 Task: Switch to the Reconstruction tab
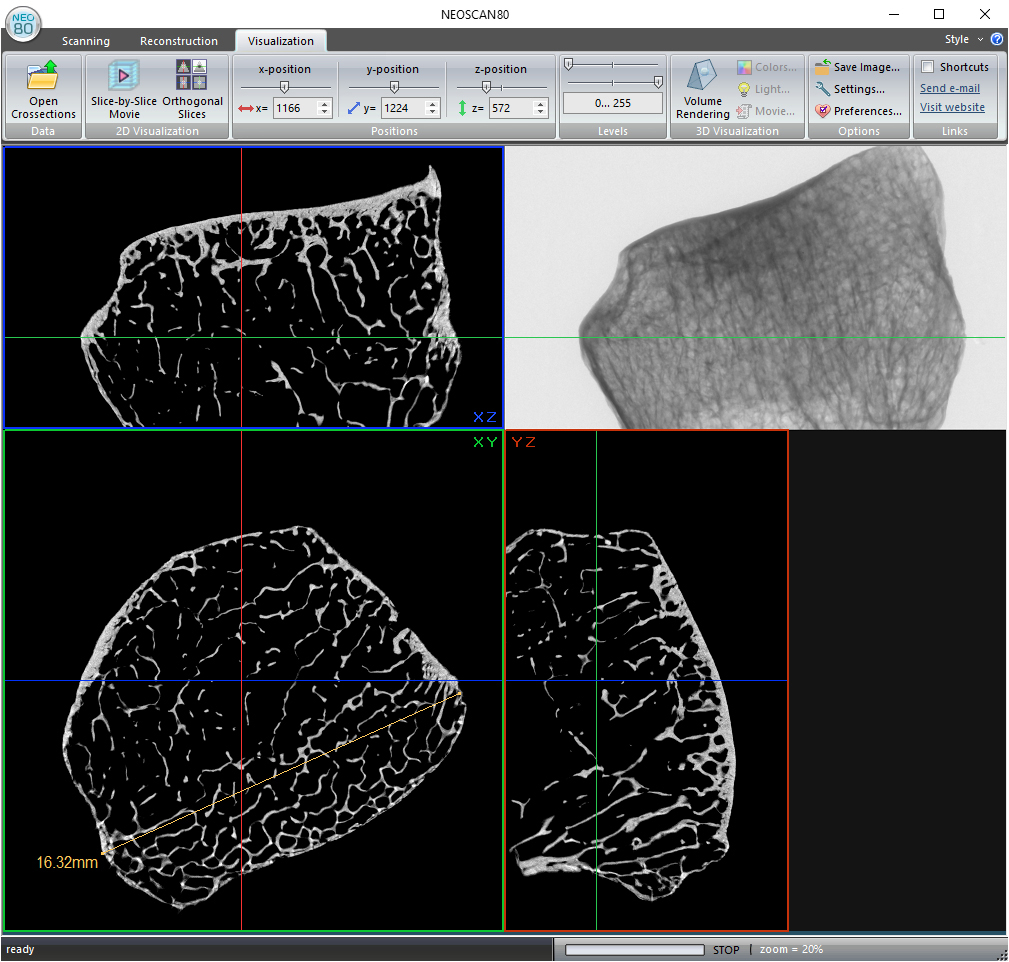tap(178, 41)
